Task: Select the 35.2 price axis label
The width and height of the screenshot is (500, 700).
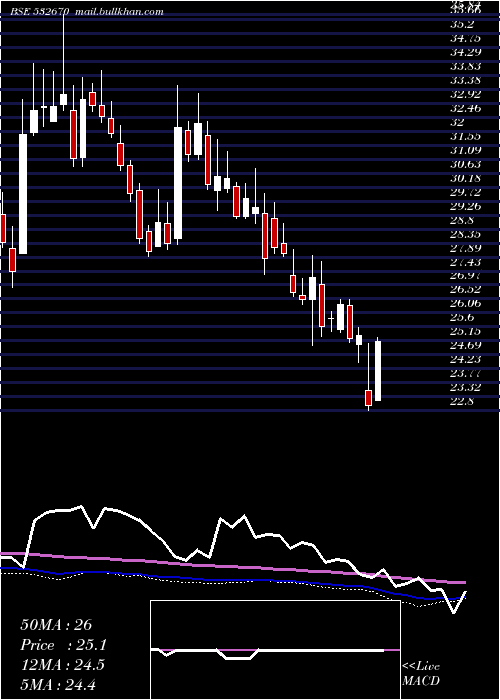Action: click(462, 24)
